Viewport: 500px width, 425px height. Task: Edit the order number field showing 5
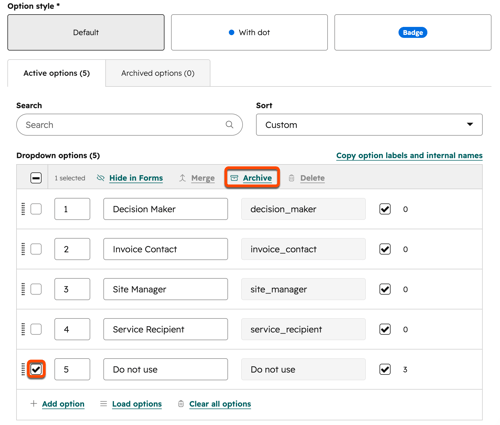(72, 369)
